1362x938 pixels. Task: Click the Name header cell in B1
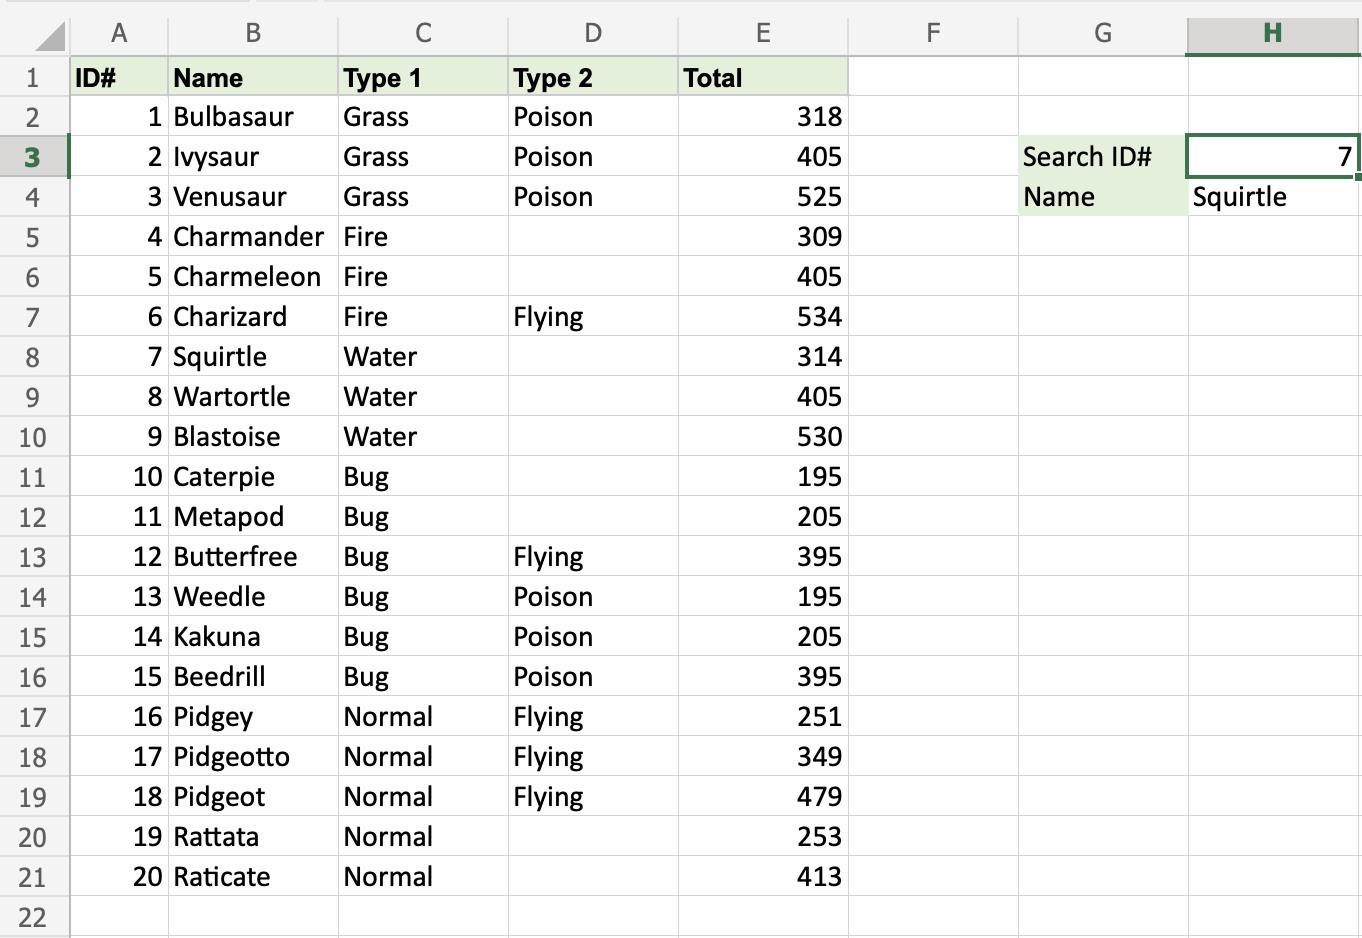252,77
